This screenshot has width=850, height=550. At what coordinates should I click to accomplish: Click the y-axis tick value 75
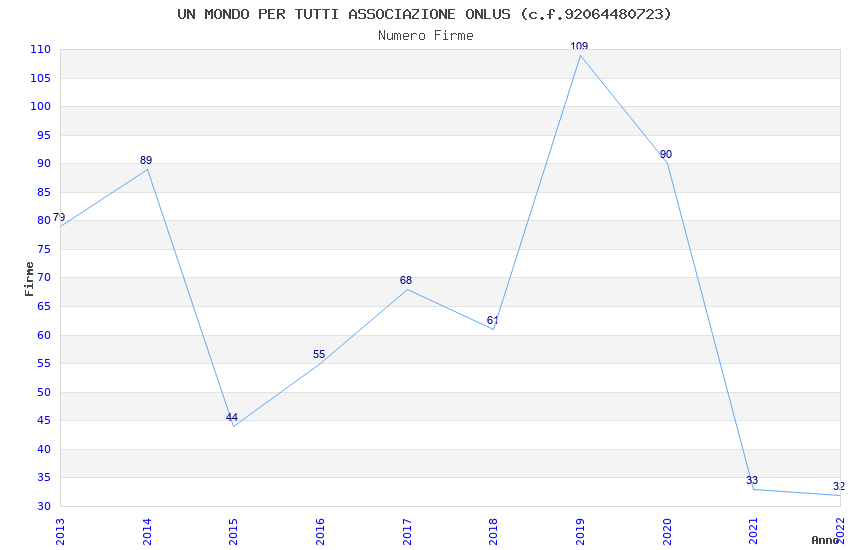pyautogui.click(x=43, y=249)
